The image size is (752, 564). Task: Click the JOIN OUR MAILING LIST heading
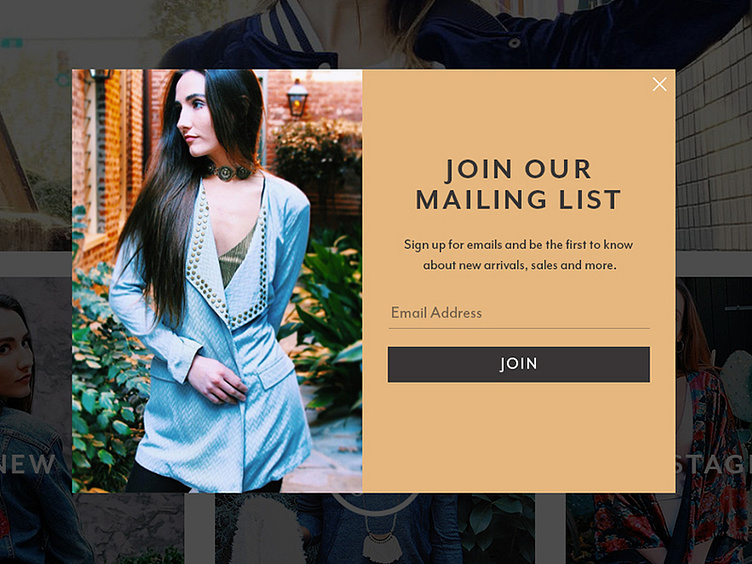518,185
